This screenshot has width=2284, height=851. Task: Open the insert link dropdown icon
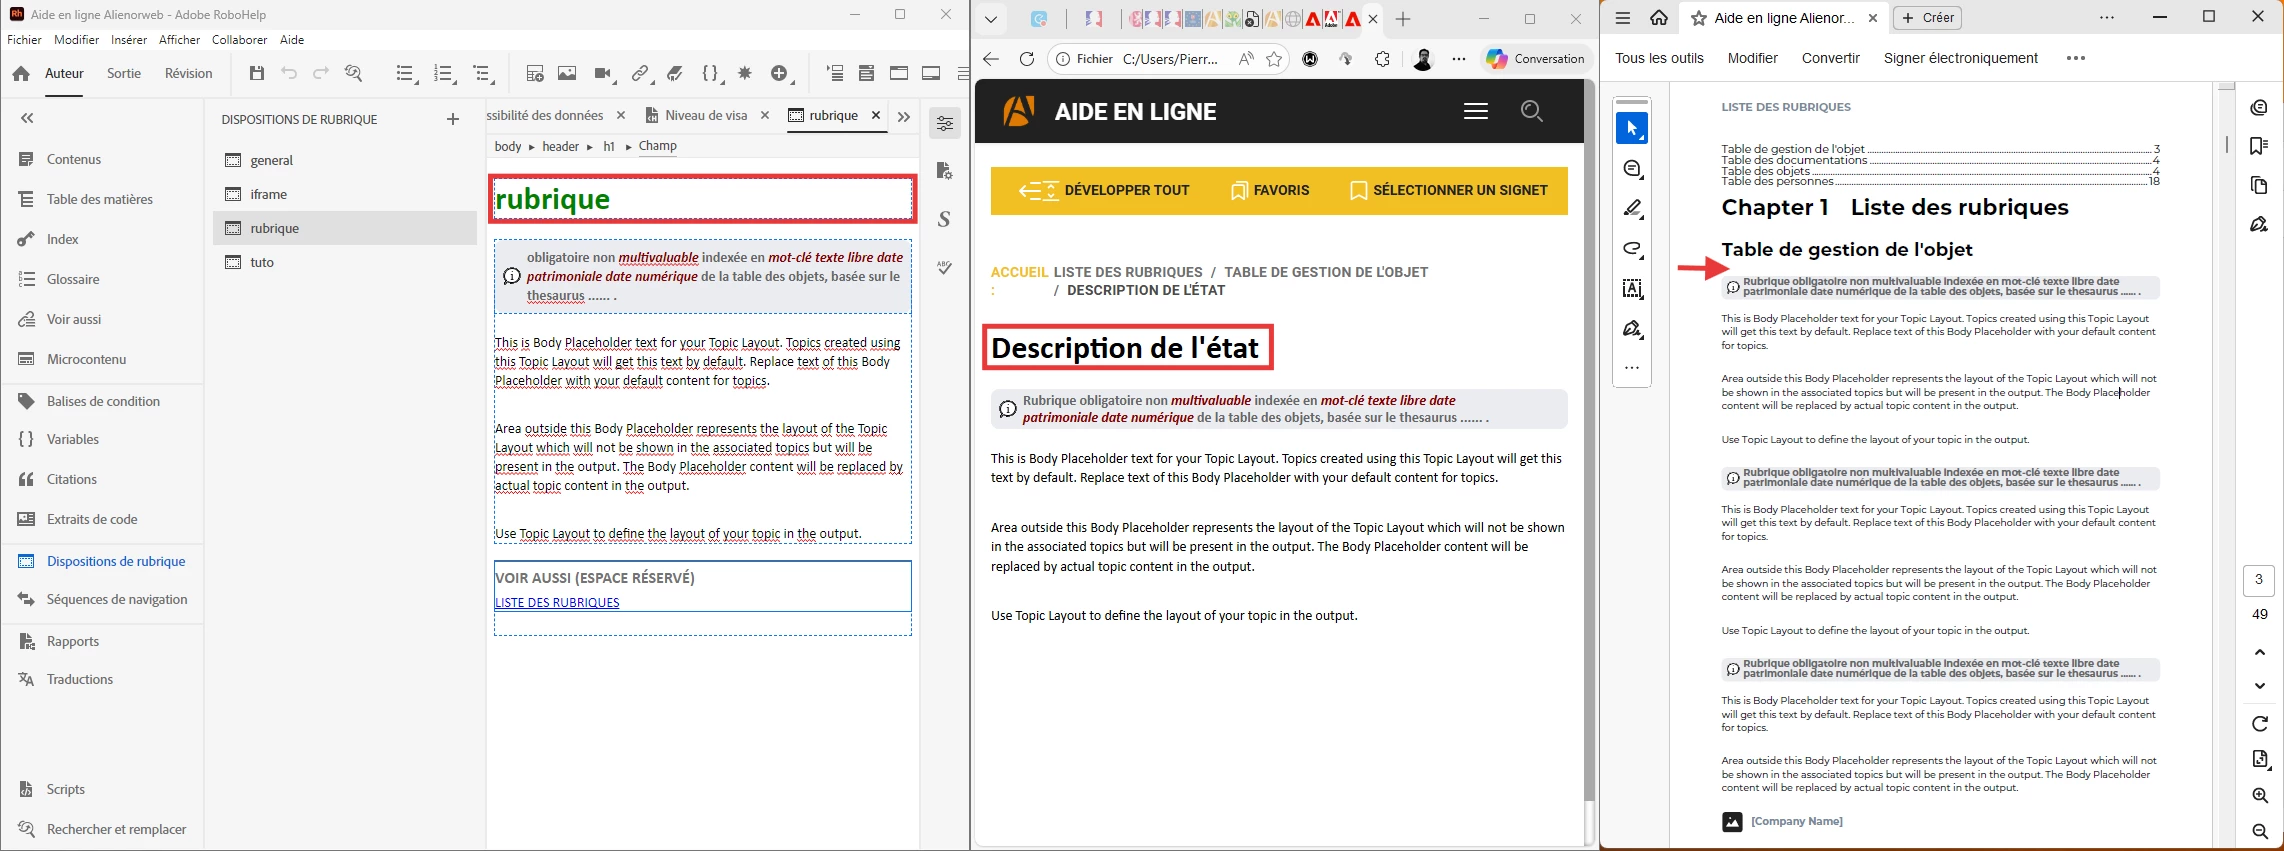click(640, 73)
